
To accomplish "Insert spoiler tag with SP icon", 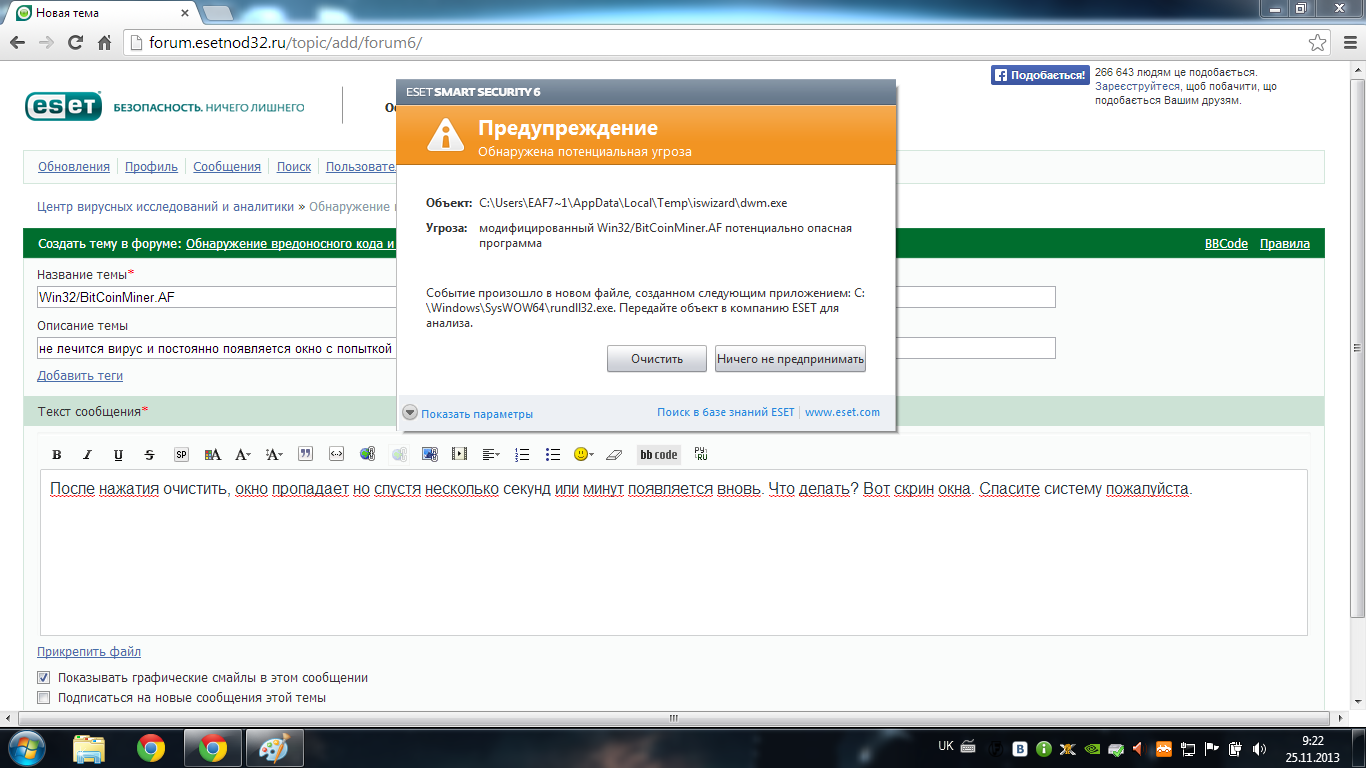I will 181,454.
